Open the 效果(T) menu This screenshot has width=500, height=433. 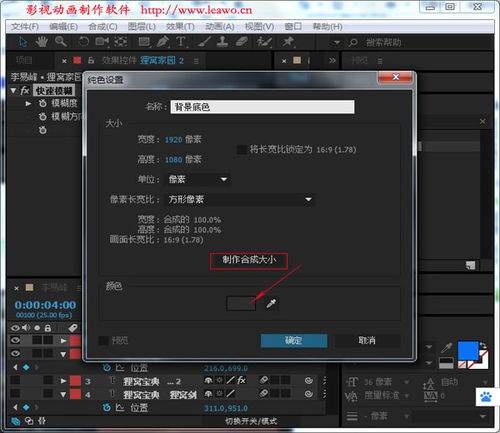coord(180,27)
